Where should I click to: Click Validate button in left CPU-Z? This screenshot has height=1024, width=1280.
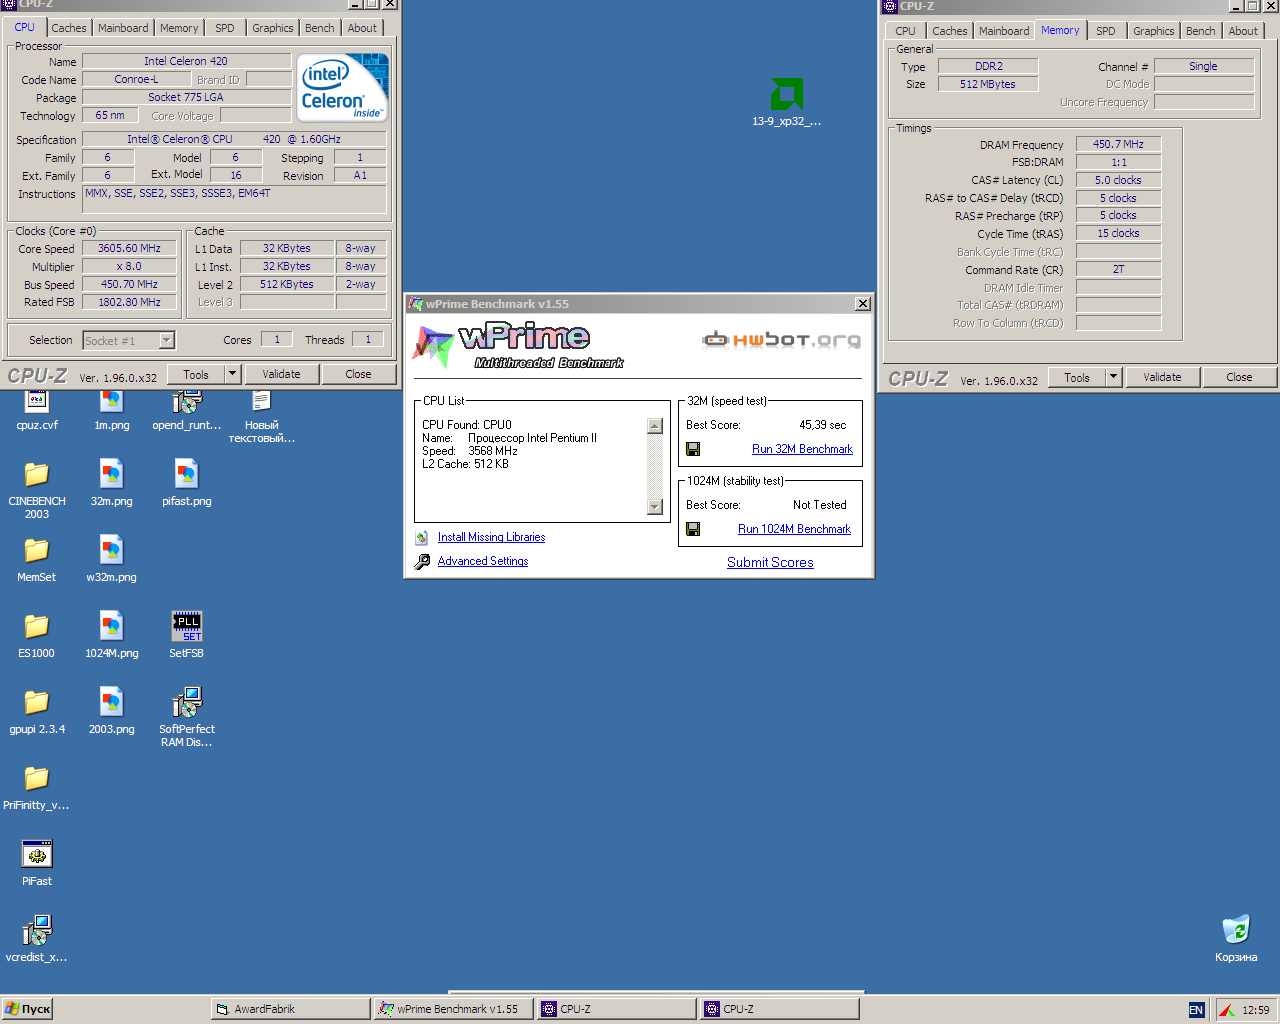click(281, 374)
